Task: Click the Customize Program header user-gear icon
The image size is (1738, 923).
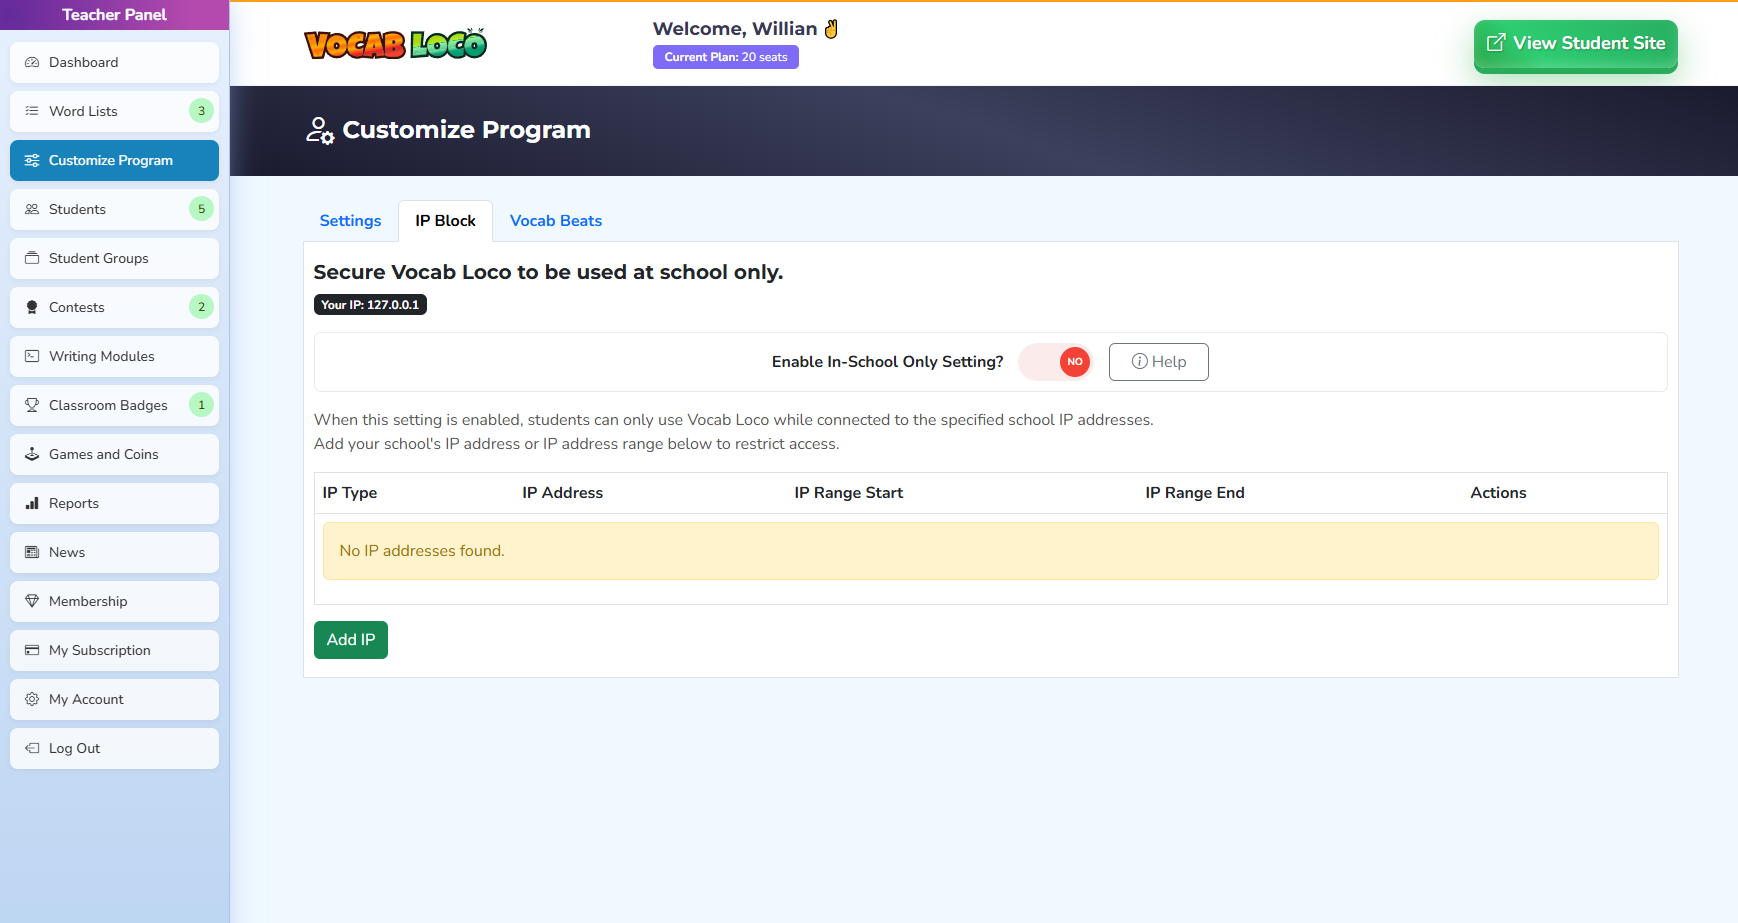Action: click(x=320, y=131)
